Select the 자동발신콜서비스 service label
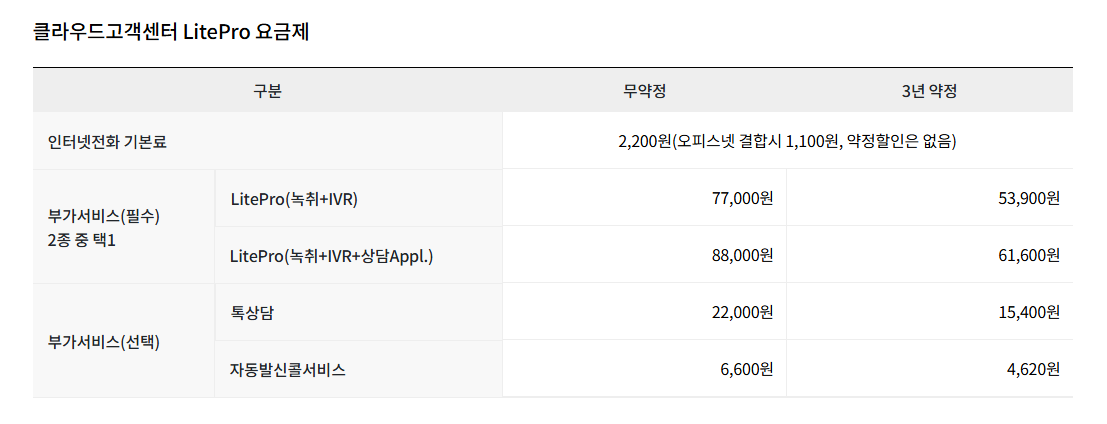The width and height of the screenshot is (1107, 424). coord(288,370)
